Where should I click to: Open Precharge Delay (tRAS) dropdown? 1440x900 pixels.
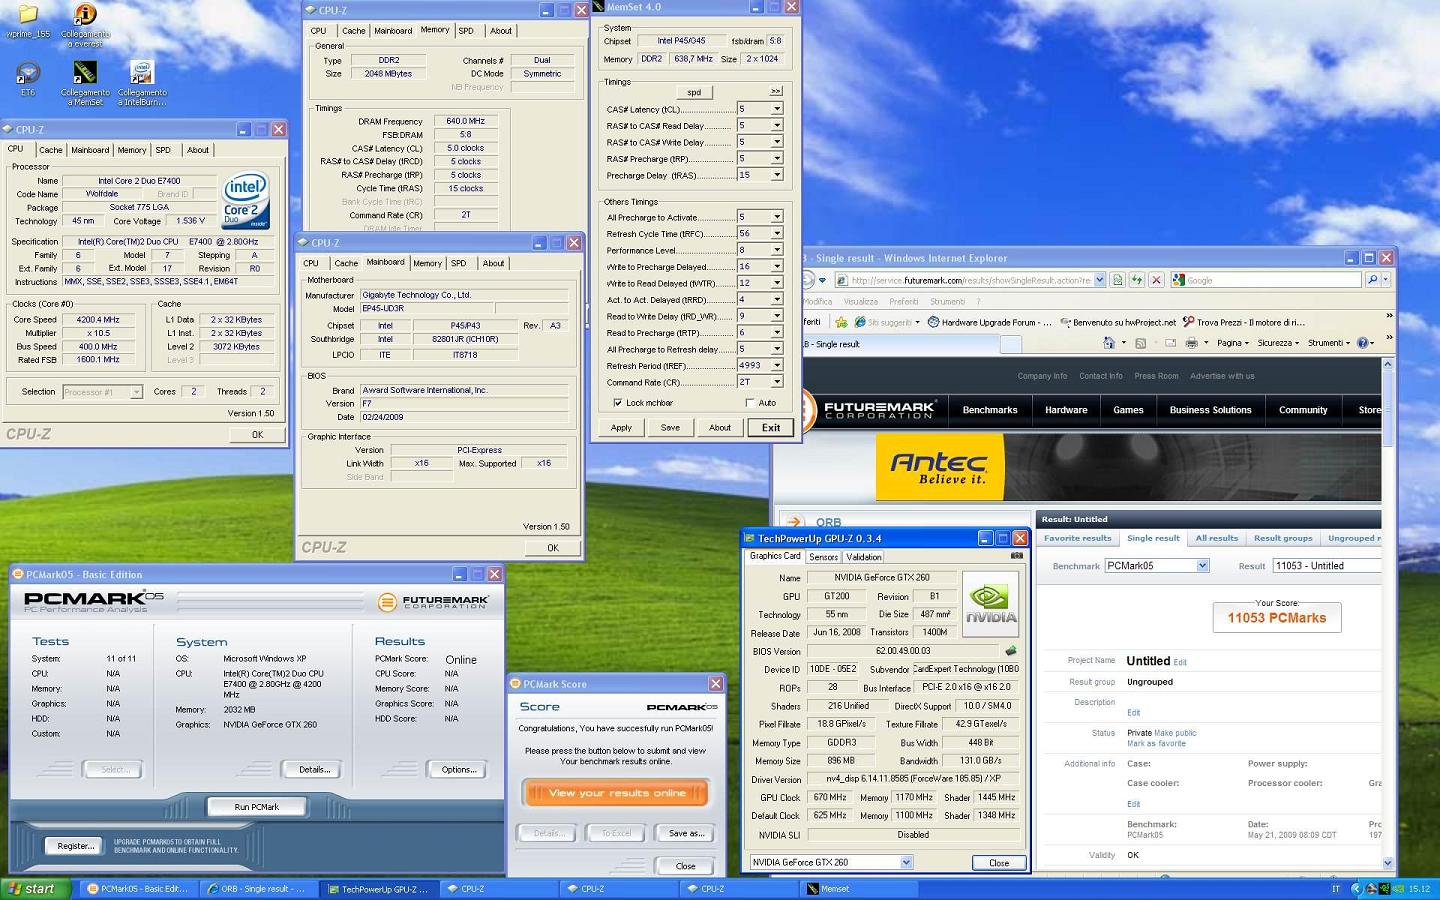tap(776, 175)
